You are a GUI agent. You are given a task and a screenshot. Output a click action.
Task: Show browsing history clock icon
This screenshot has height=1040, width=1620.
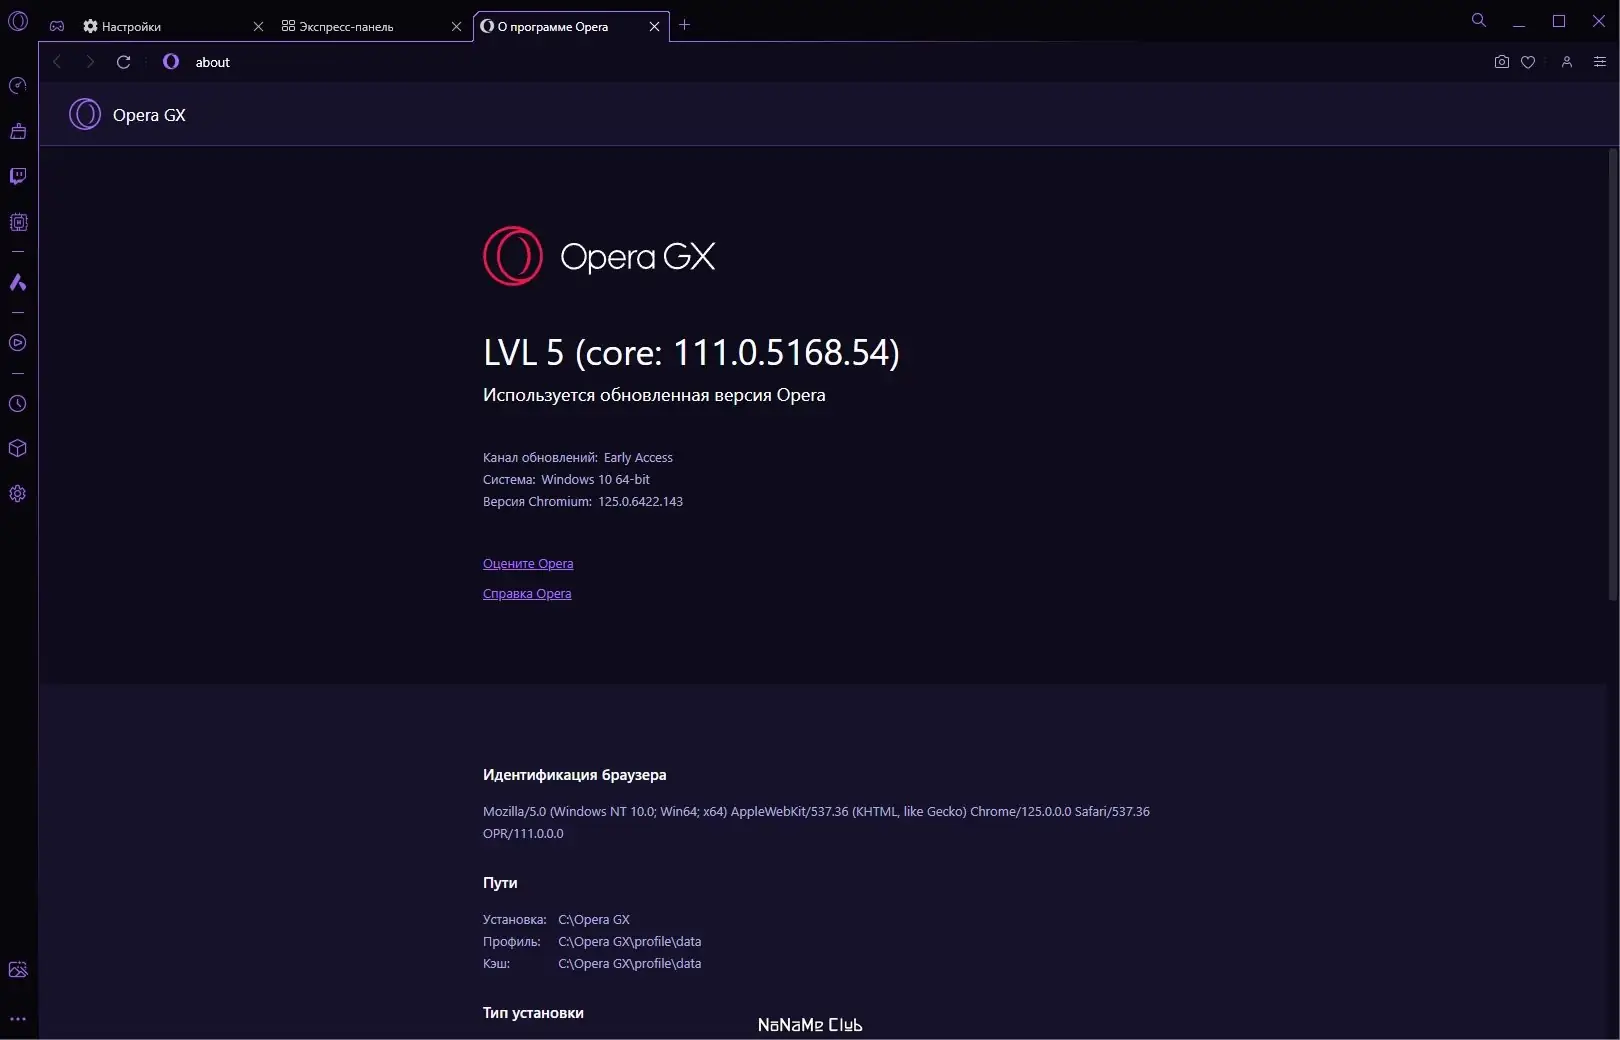point(18,404)
